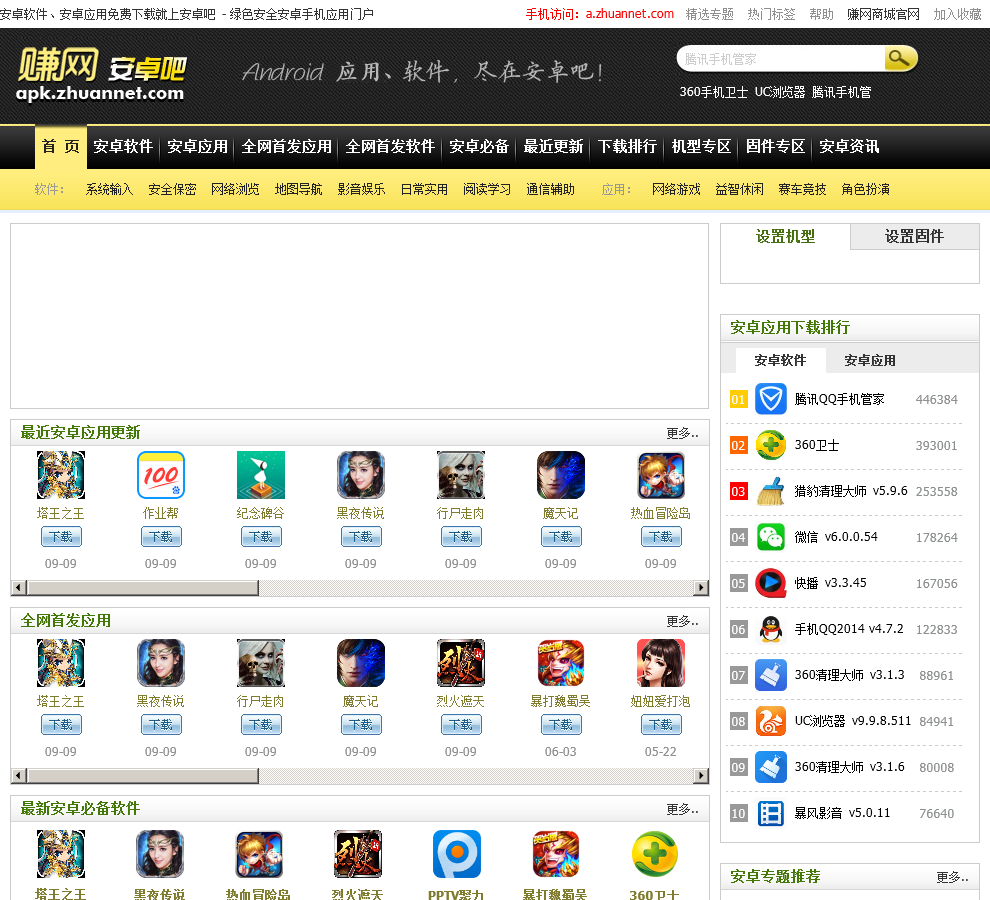Click left scroll arrow in 全网首发应用
The width and height of the screenshot is (990, 900).
tap(19, 776)
